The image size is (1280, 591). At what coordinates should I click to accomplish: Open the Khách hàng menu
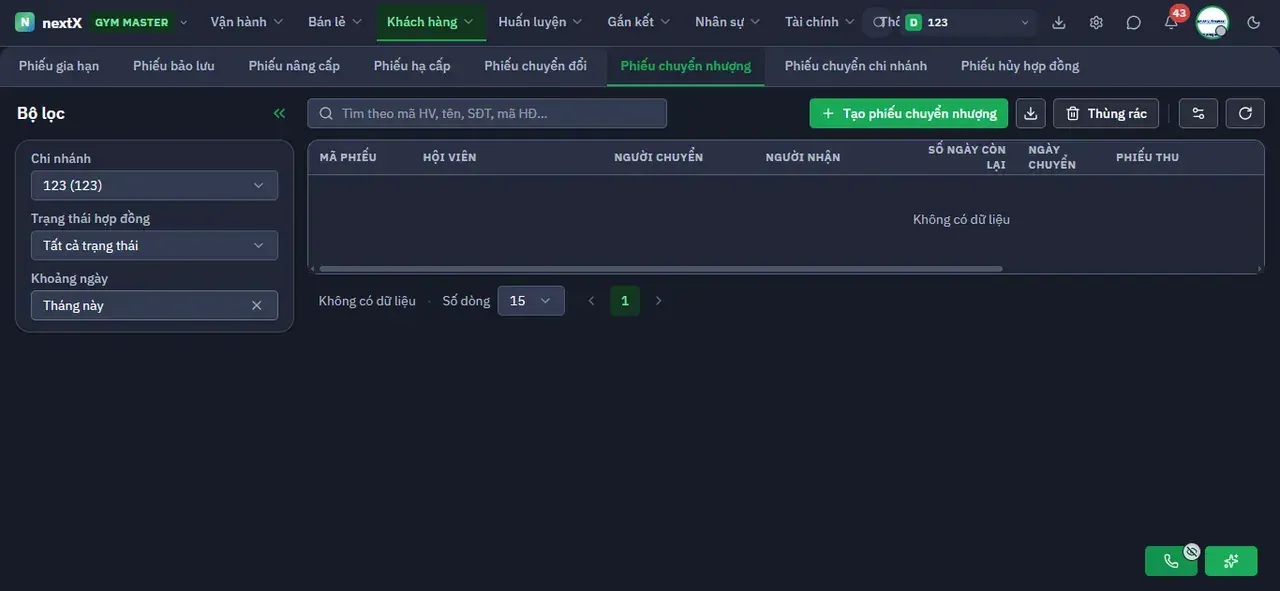pyautogui.click(x=431, y=22)
